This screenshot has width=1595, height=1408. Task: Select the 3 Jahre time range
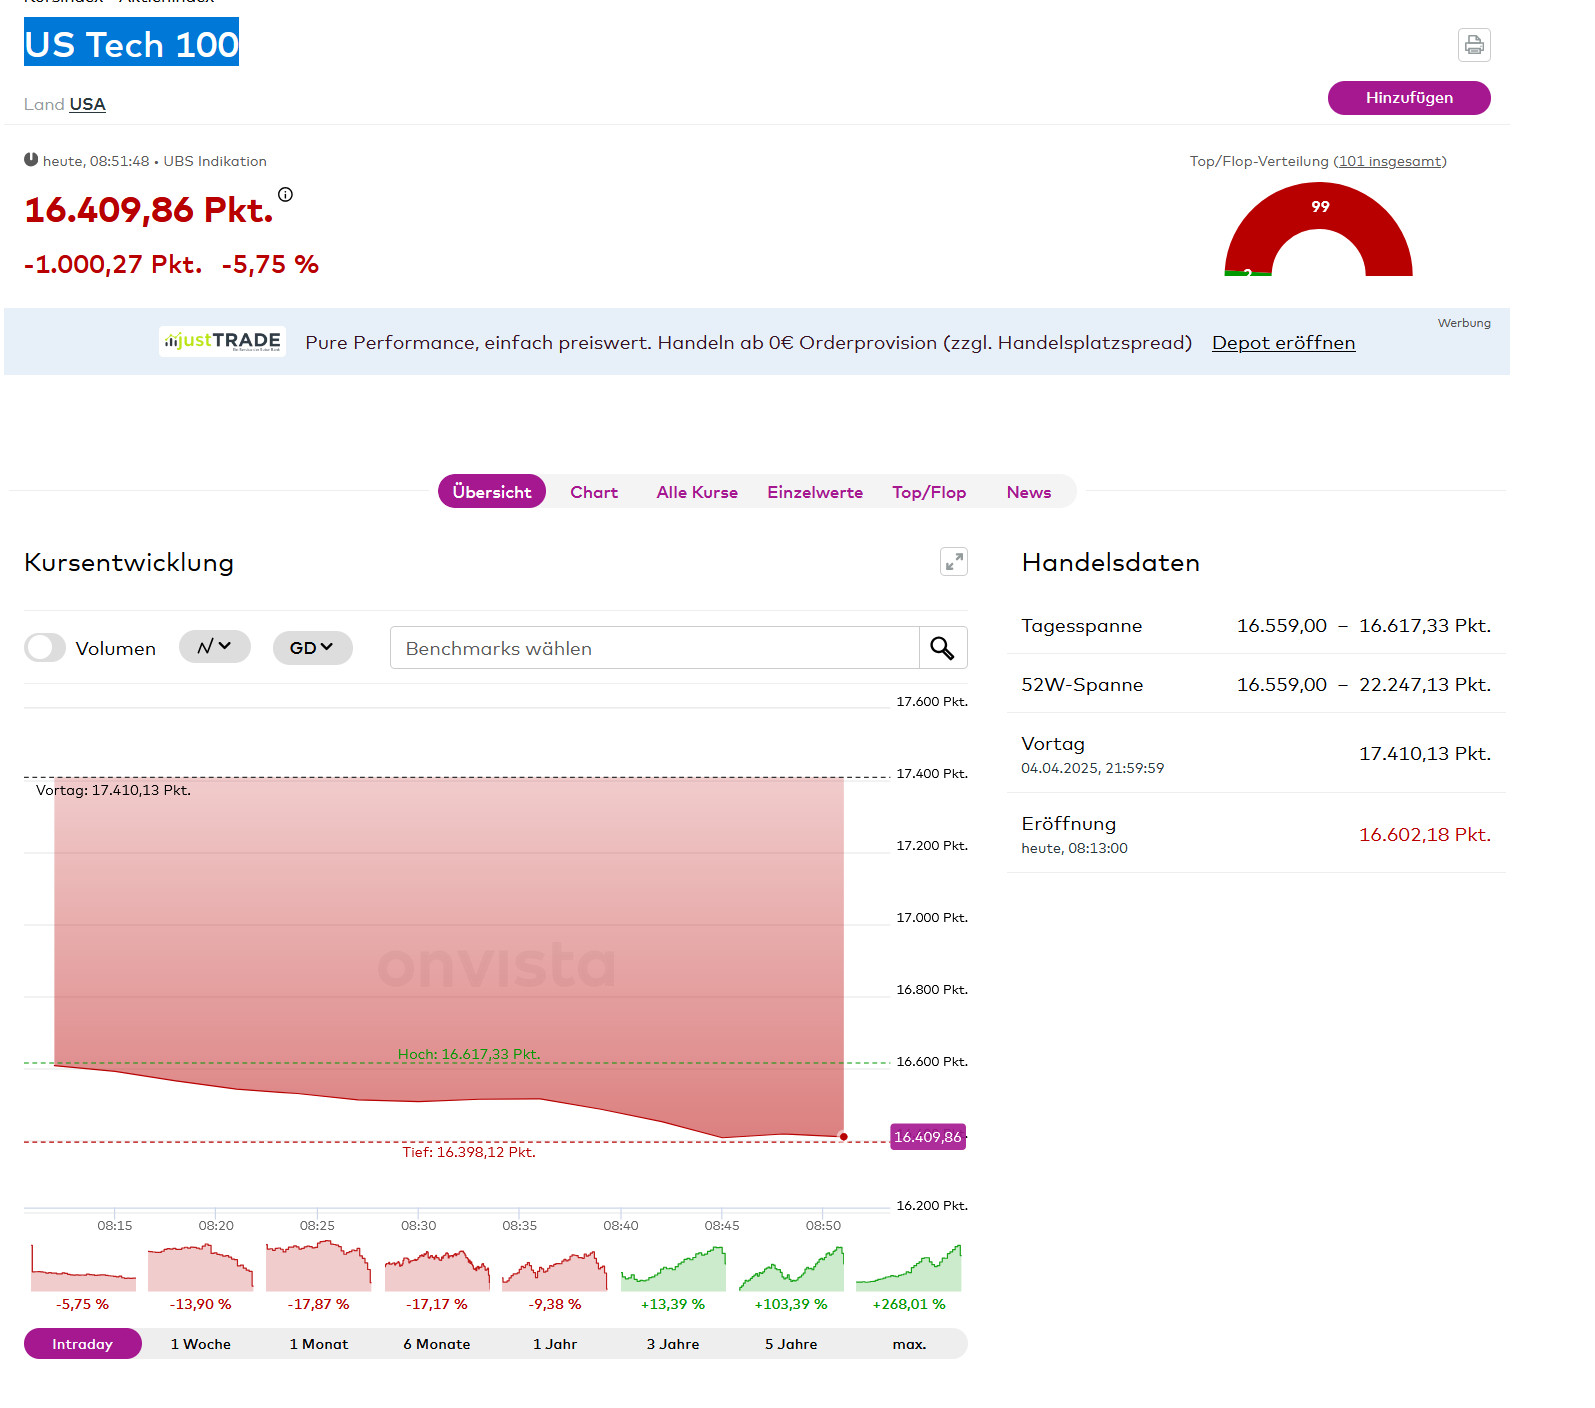tap(673, 1344)
